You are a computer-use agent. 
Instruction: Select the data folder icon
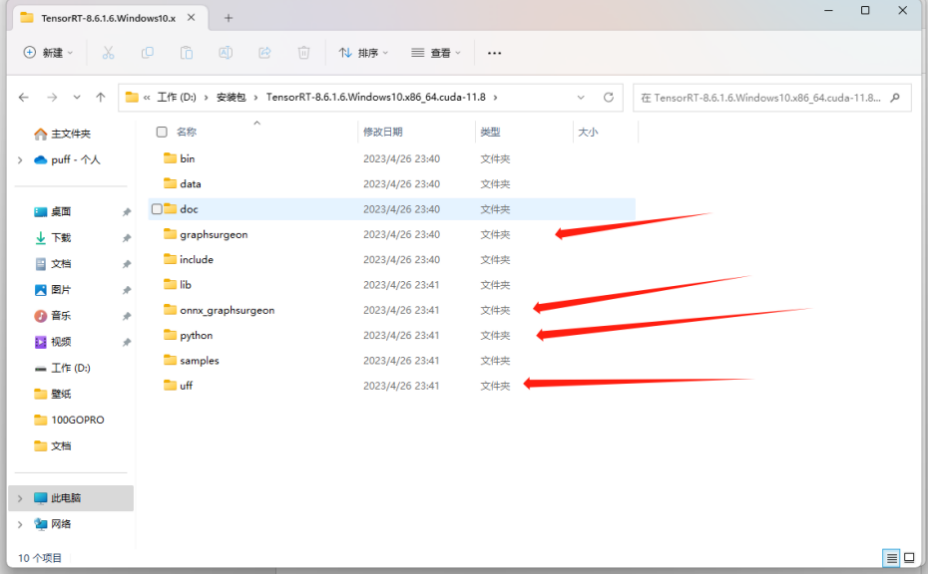(170, 183)
